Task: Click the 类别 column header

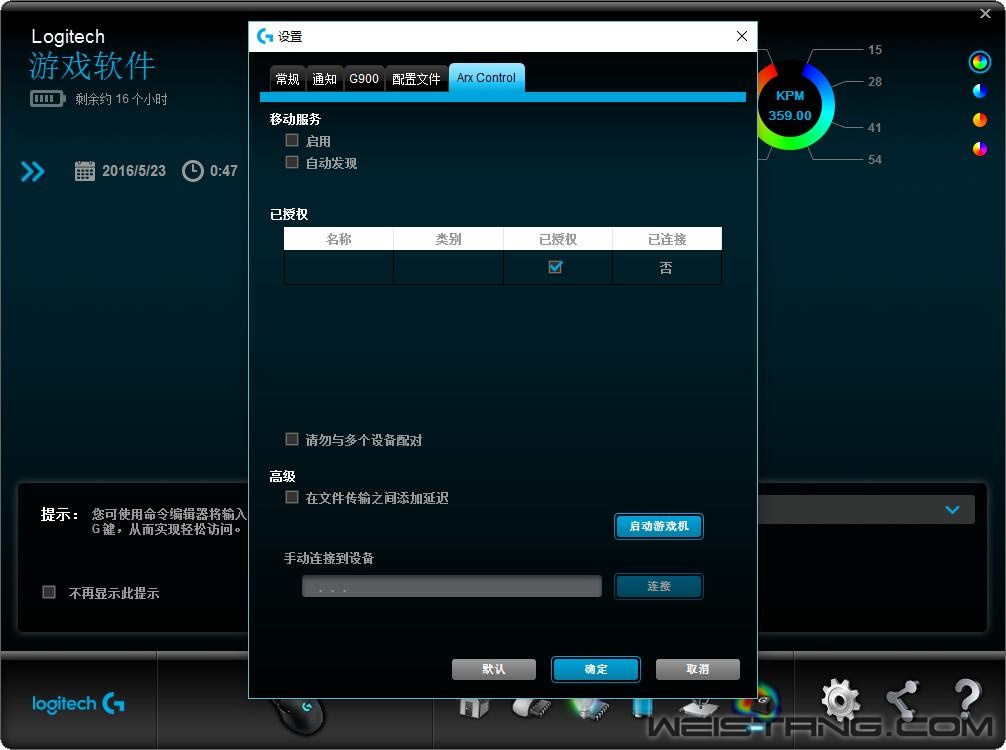Action: click(448, 239)
